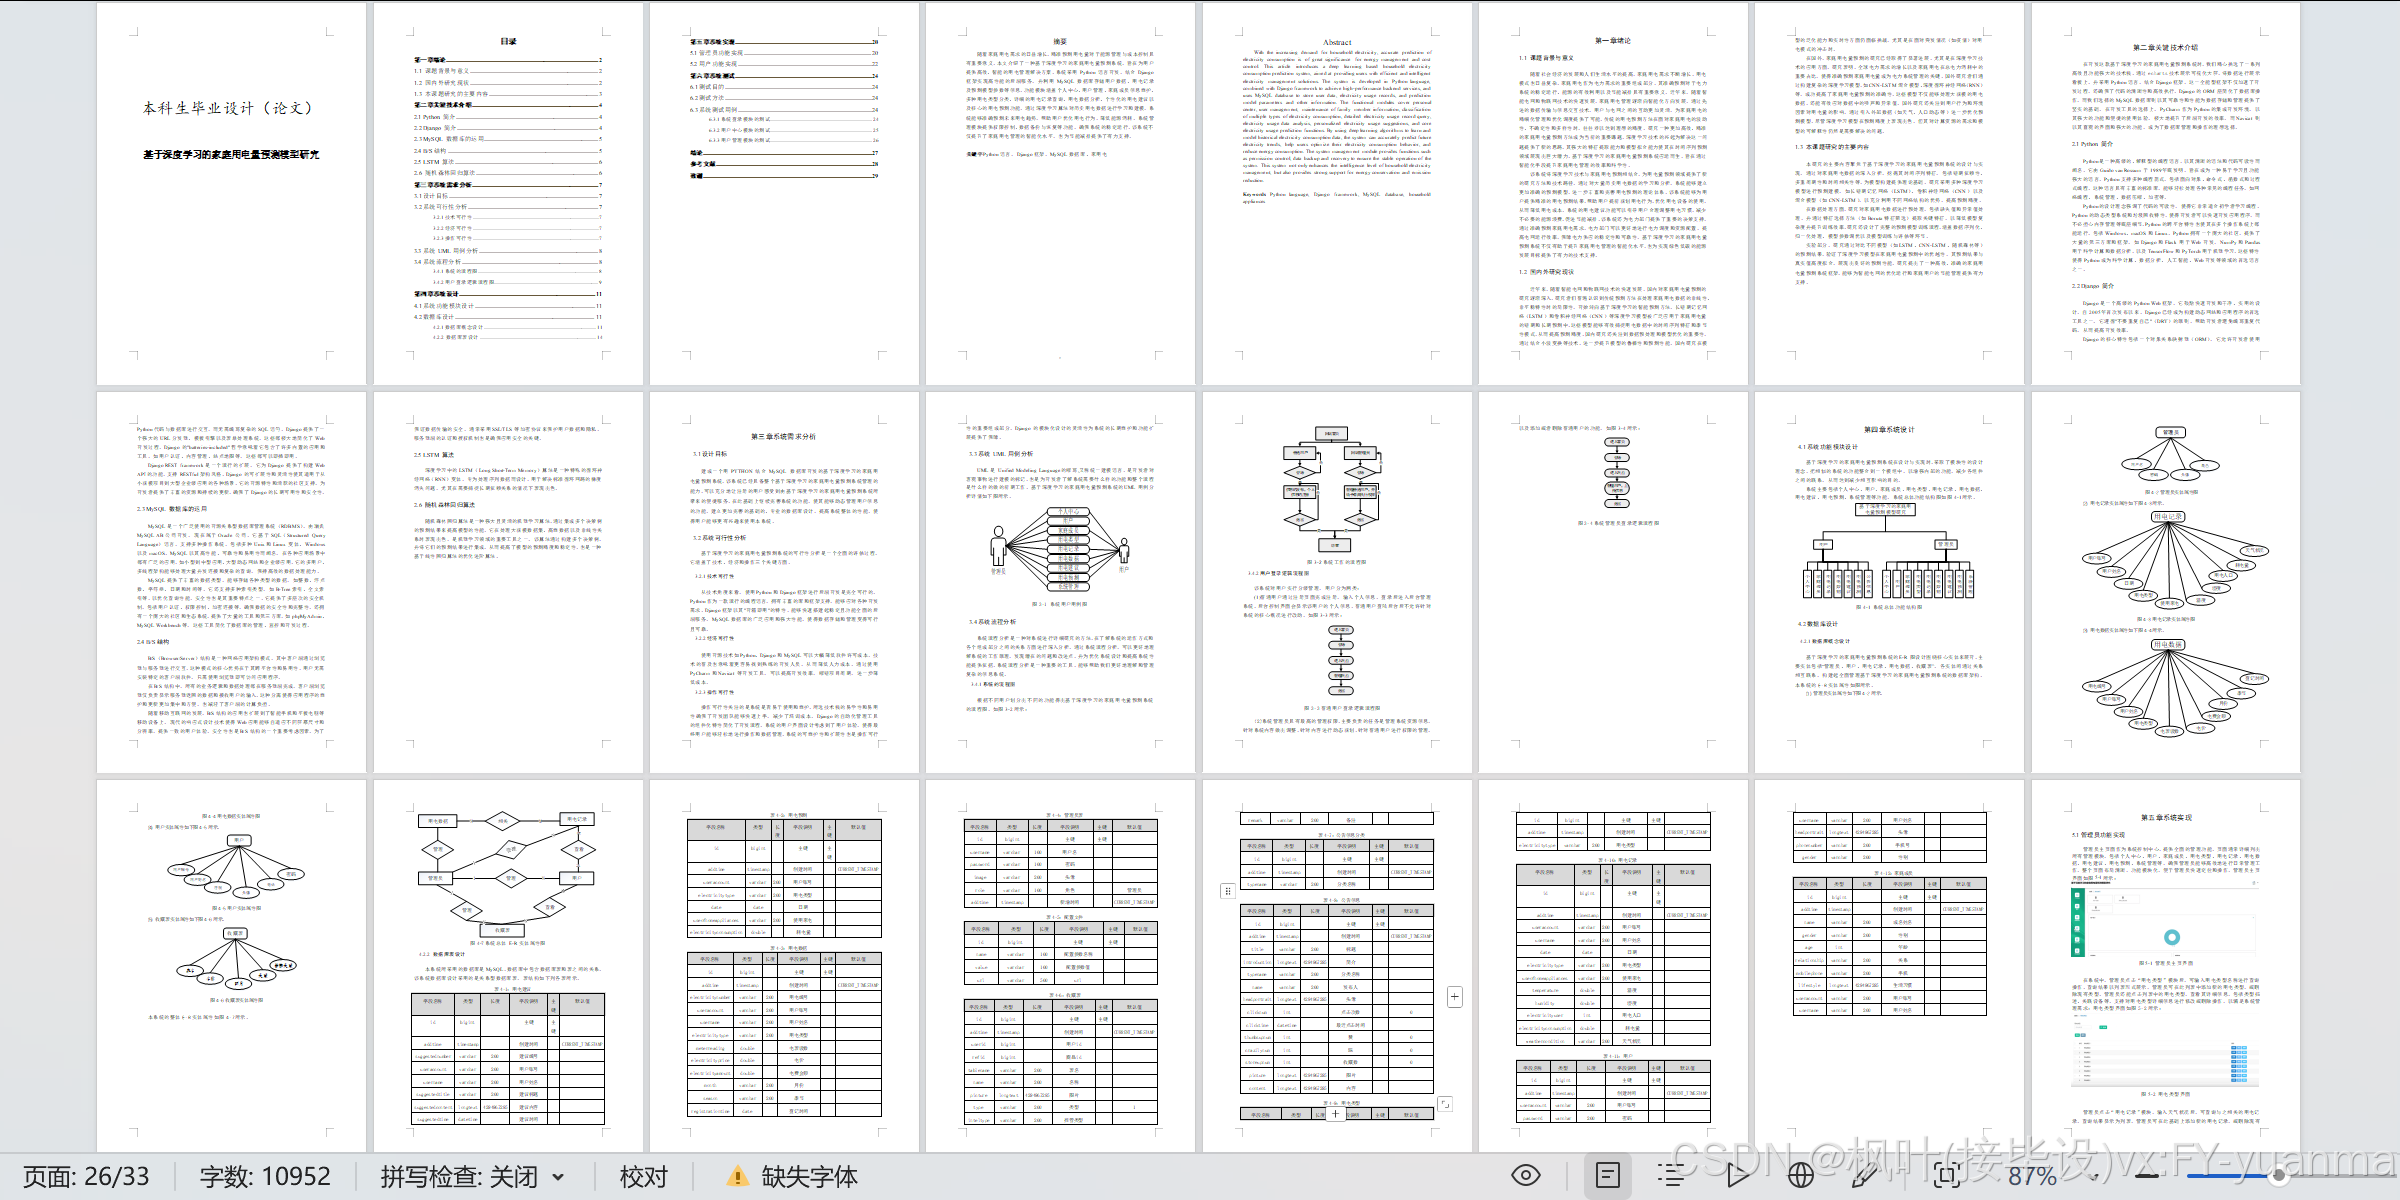Click the fit-page focus frame icon

[x=1946, y=1175]
